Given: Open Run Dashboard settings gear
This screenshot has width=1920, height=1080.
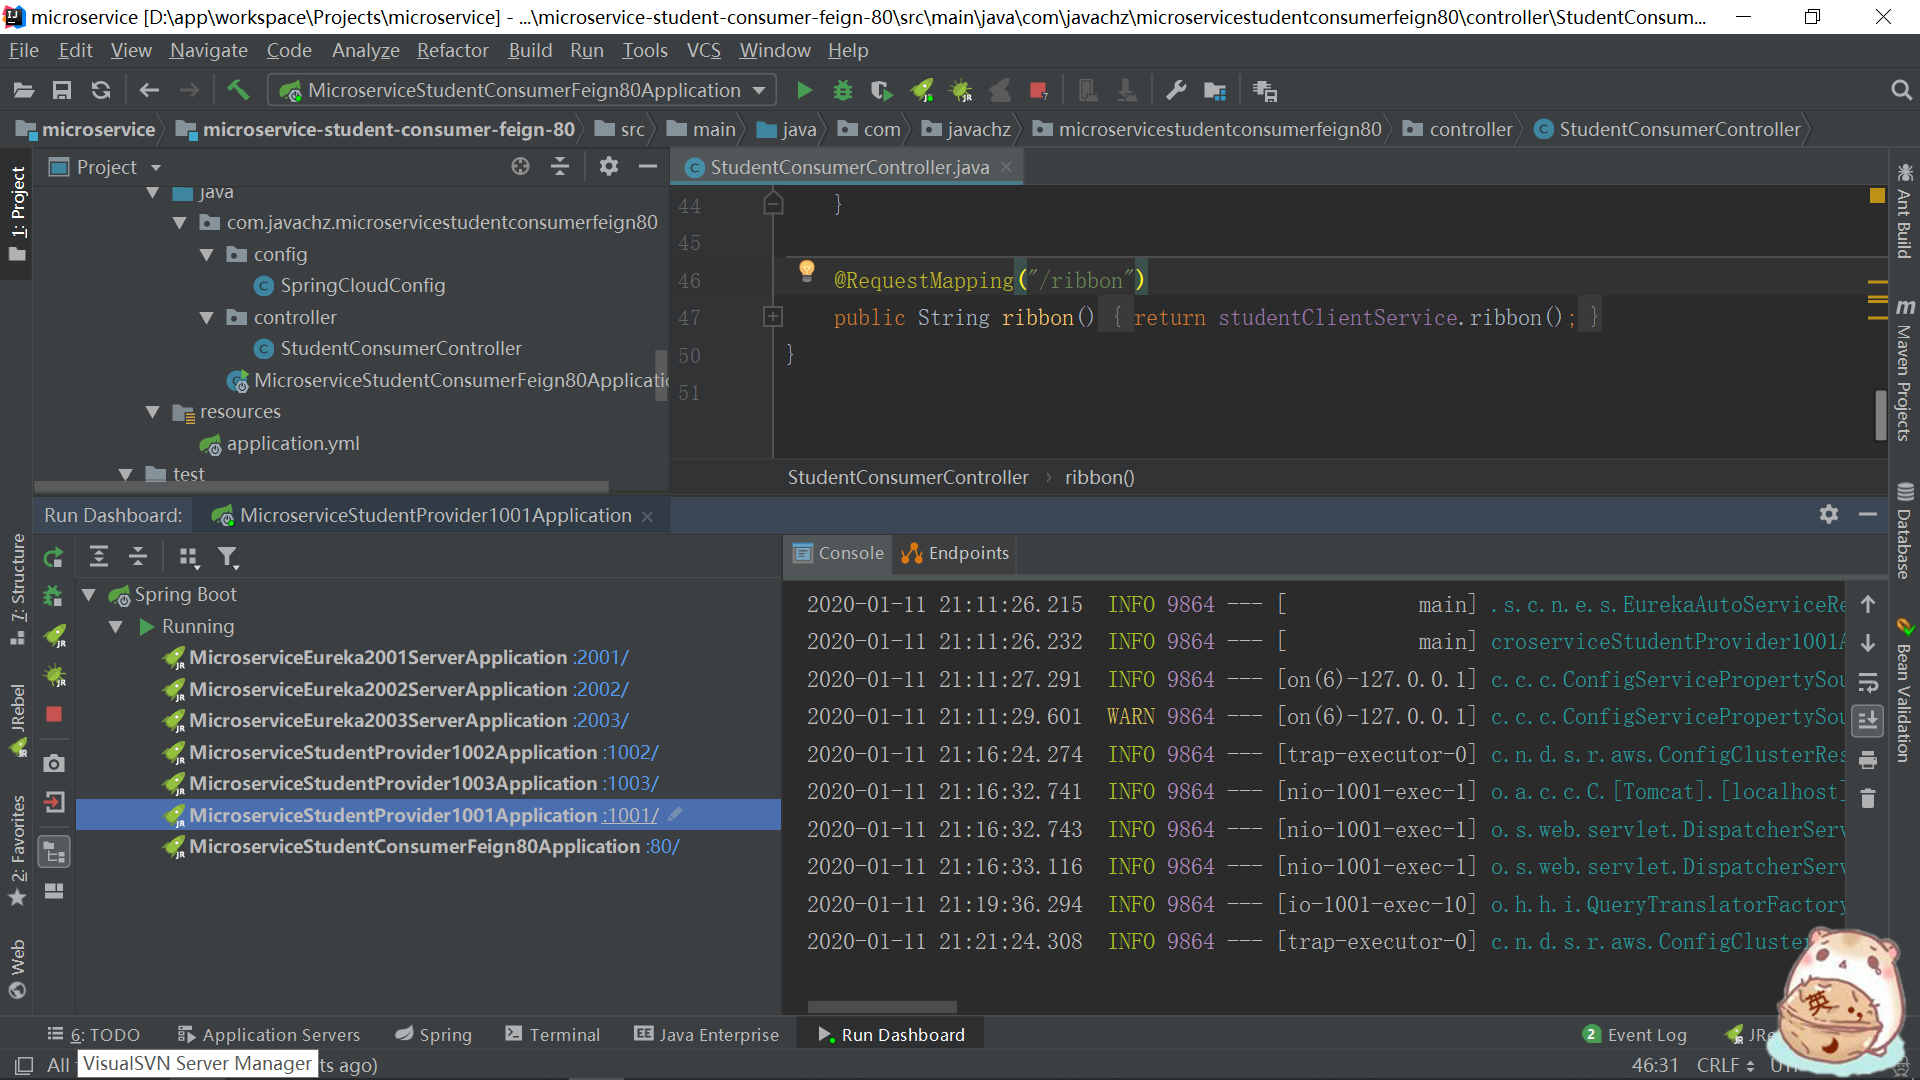Looking at the screenshot, I should coord(1829,514).
